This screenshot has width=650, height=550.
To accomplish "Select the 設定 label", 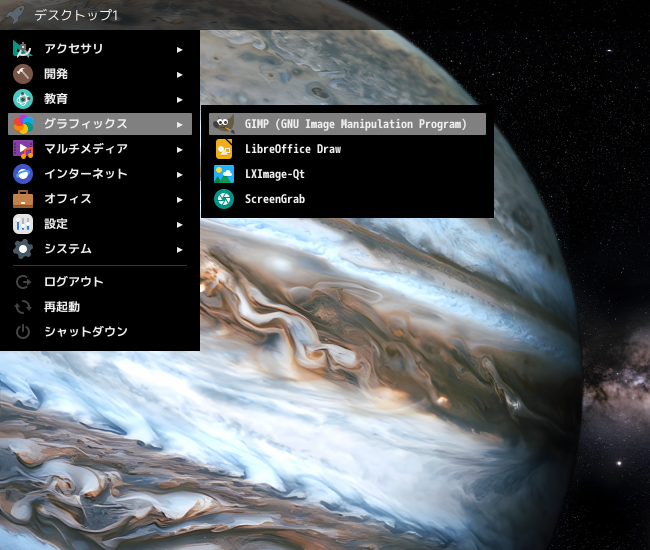I will point(56,224).
